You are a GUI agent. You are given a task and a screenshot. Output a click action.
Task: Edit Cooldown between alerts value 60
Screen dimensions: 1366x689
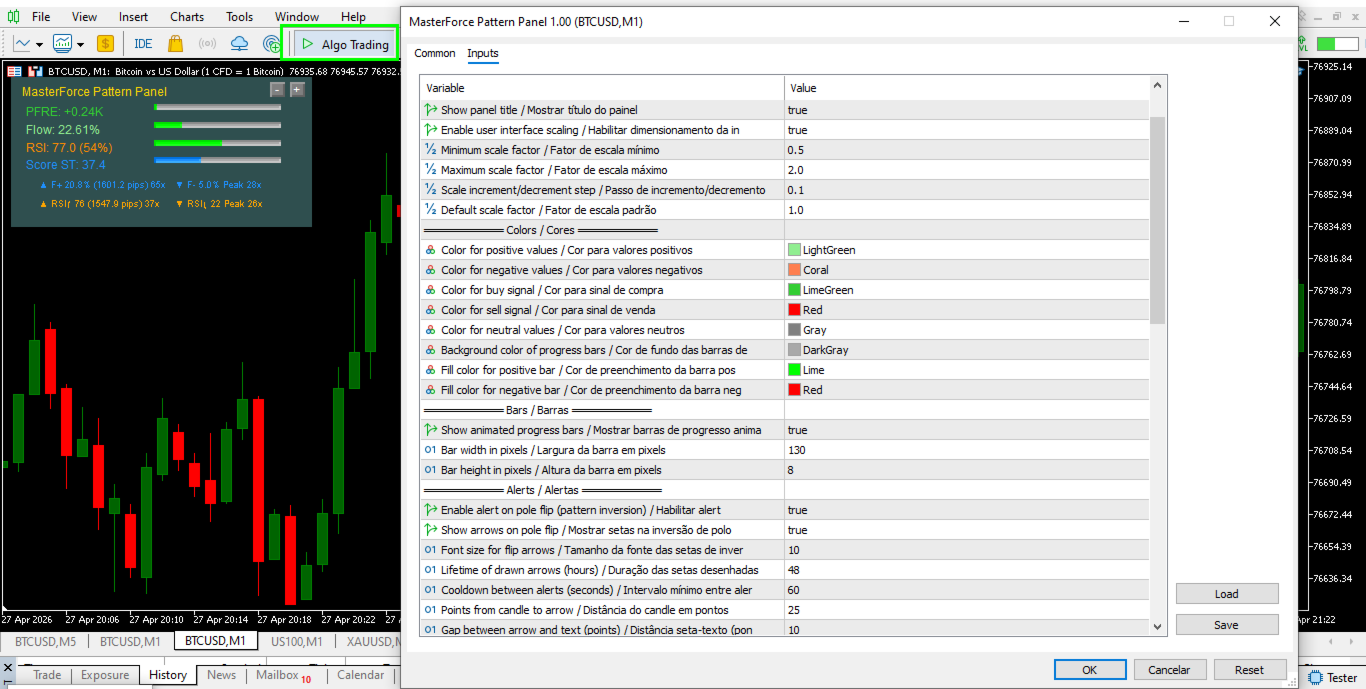click(967, 590)
